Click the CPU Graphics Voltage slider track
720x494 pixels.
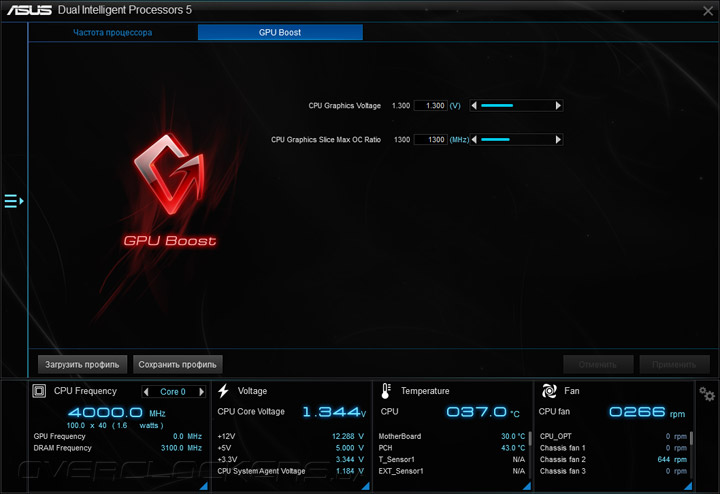[516, 106]
